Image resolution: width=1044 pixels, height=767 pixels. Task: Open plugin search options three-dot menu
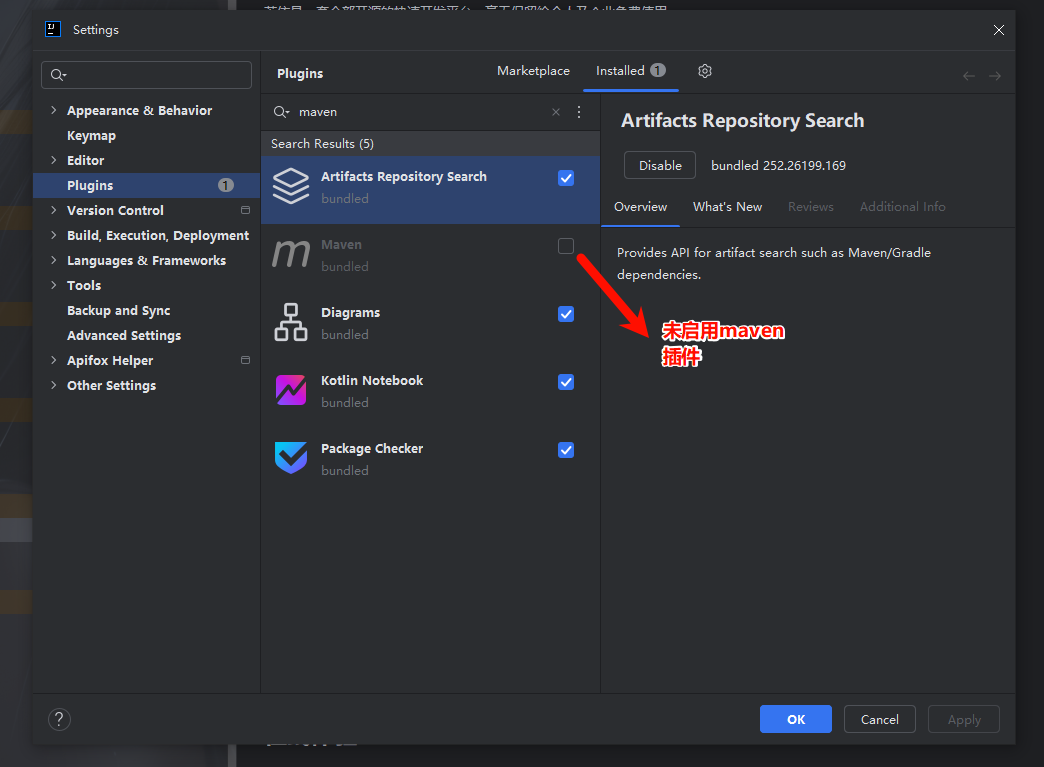(x=579, y=112)
